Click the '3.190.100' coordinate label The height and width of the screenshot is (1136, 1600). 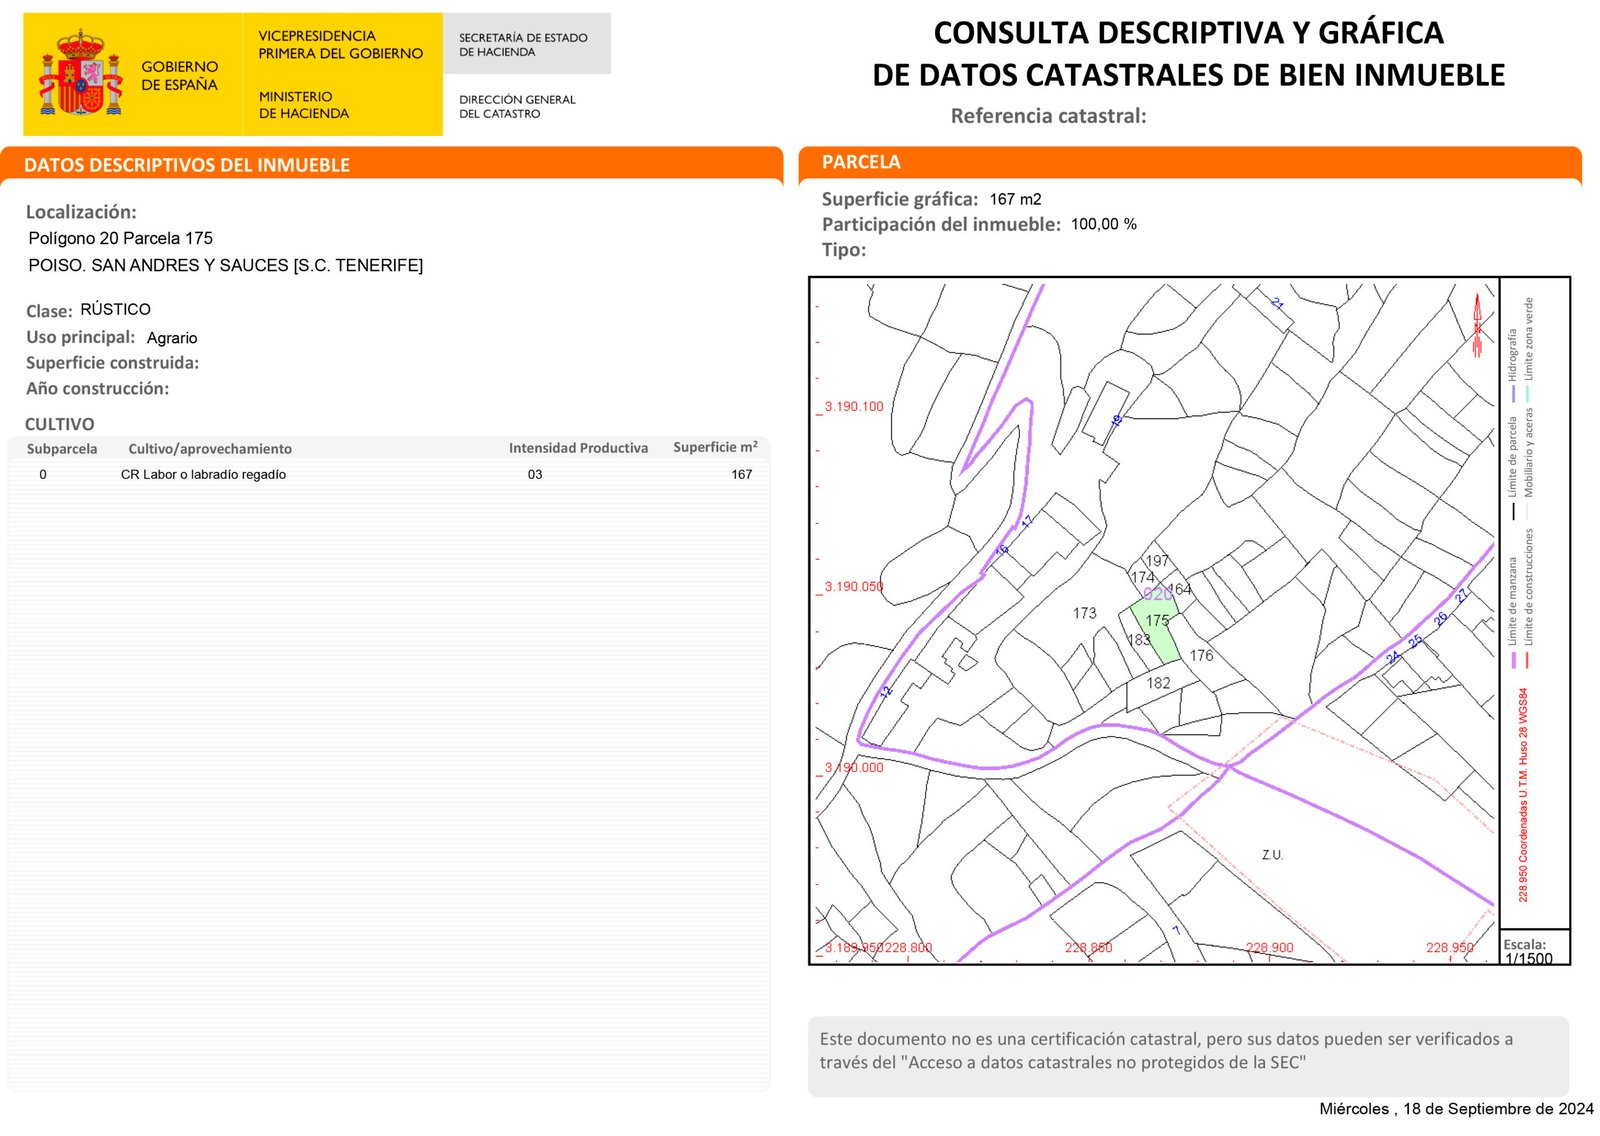pos(854,407)
